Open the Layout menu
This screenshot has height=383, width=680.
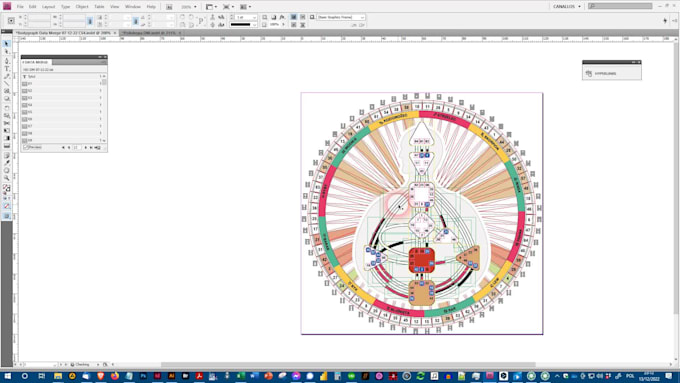pos(48,7)
